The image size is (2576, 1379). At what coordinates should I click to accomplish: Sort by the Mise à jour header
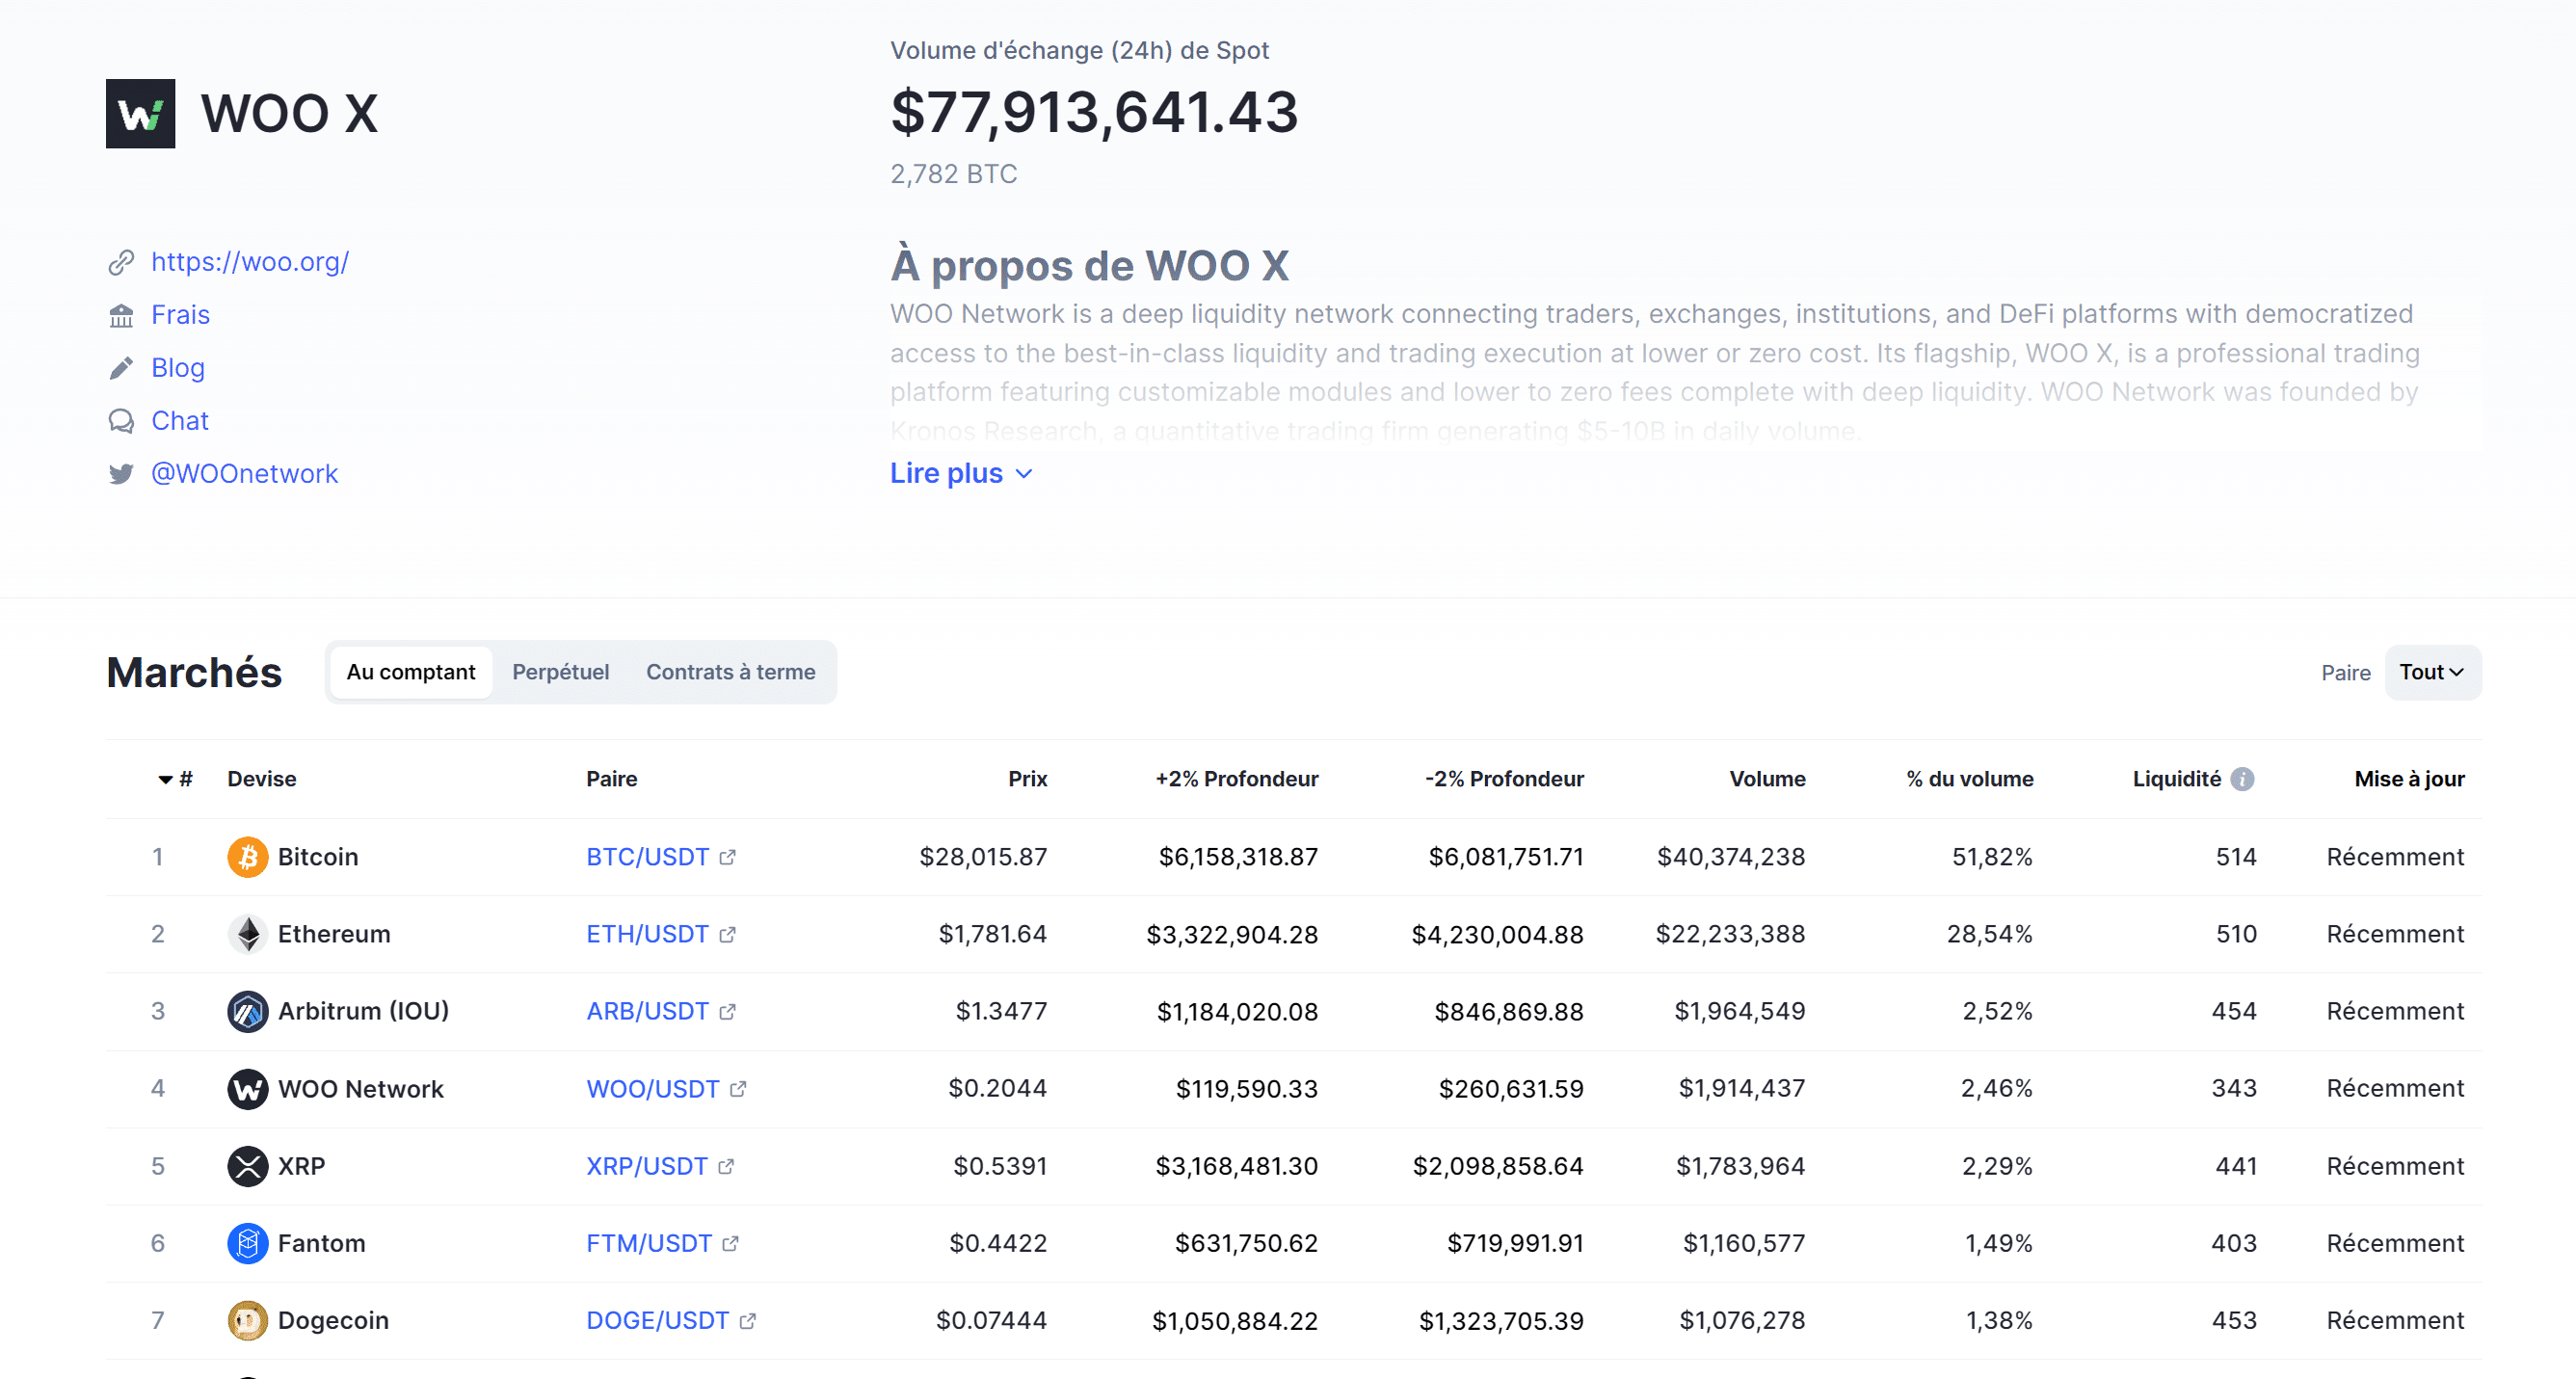2409,779
